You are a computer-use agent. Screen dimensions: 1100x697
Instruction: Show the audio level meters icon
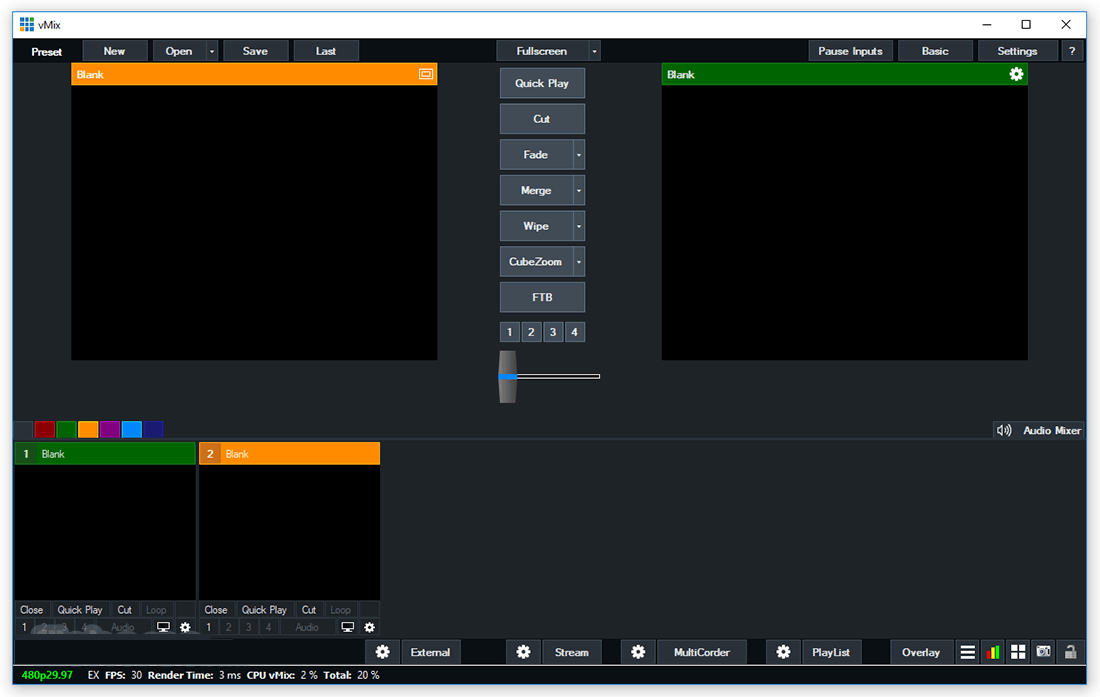coord(993,652)
